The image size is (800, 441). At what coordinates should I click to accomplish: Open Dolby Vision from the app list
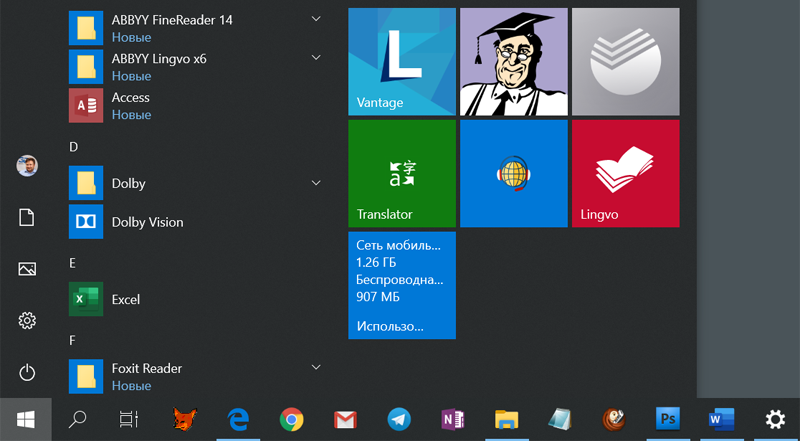click(x=147, y=222)
